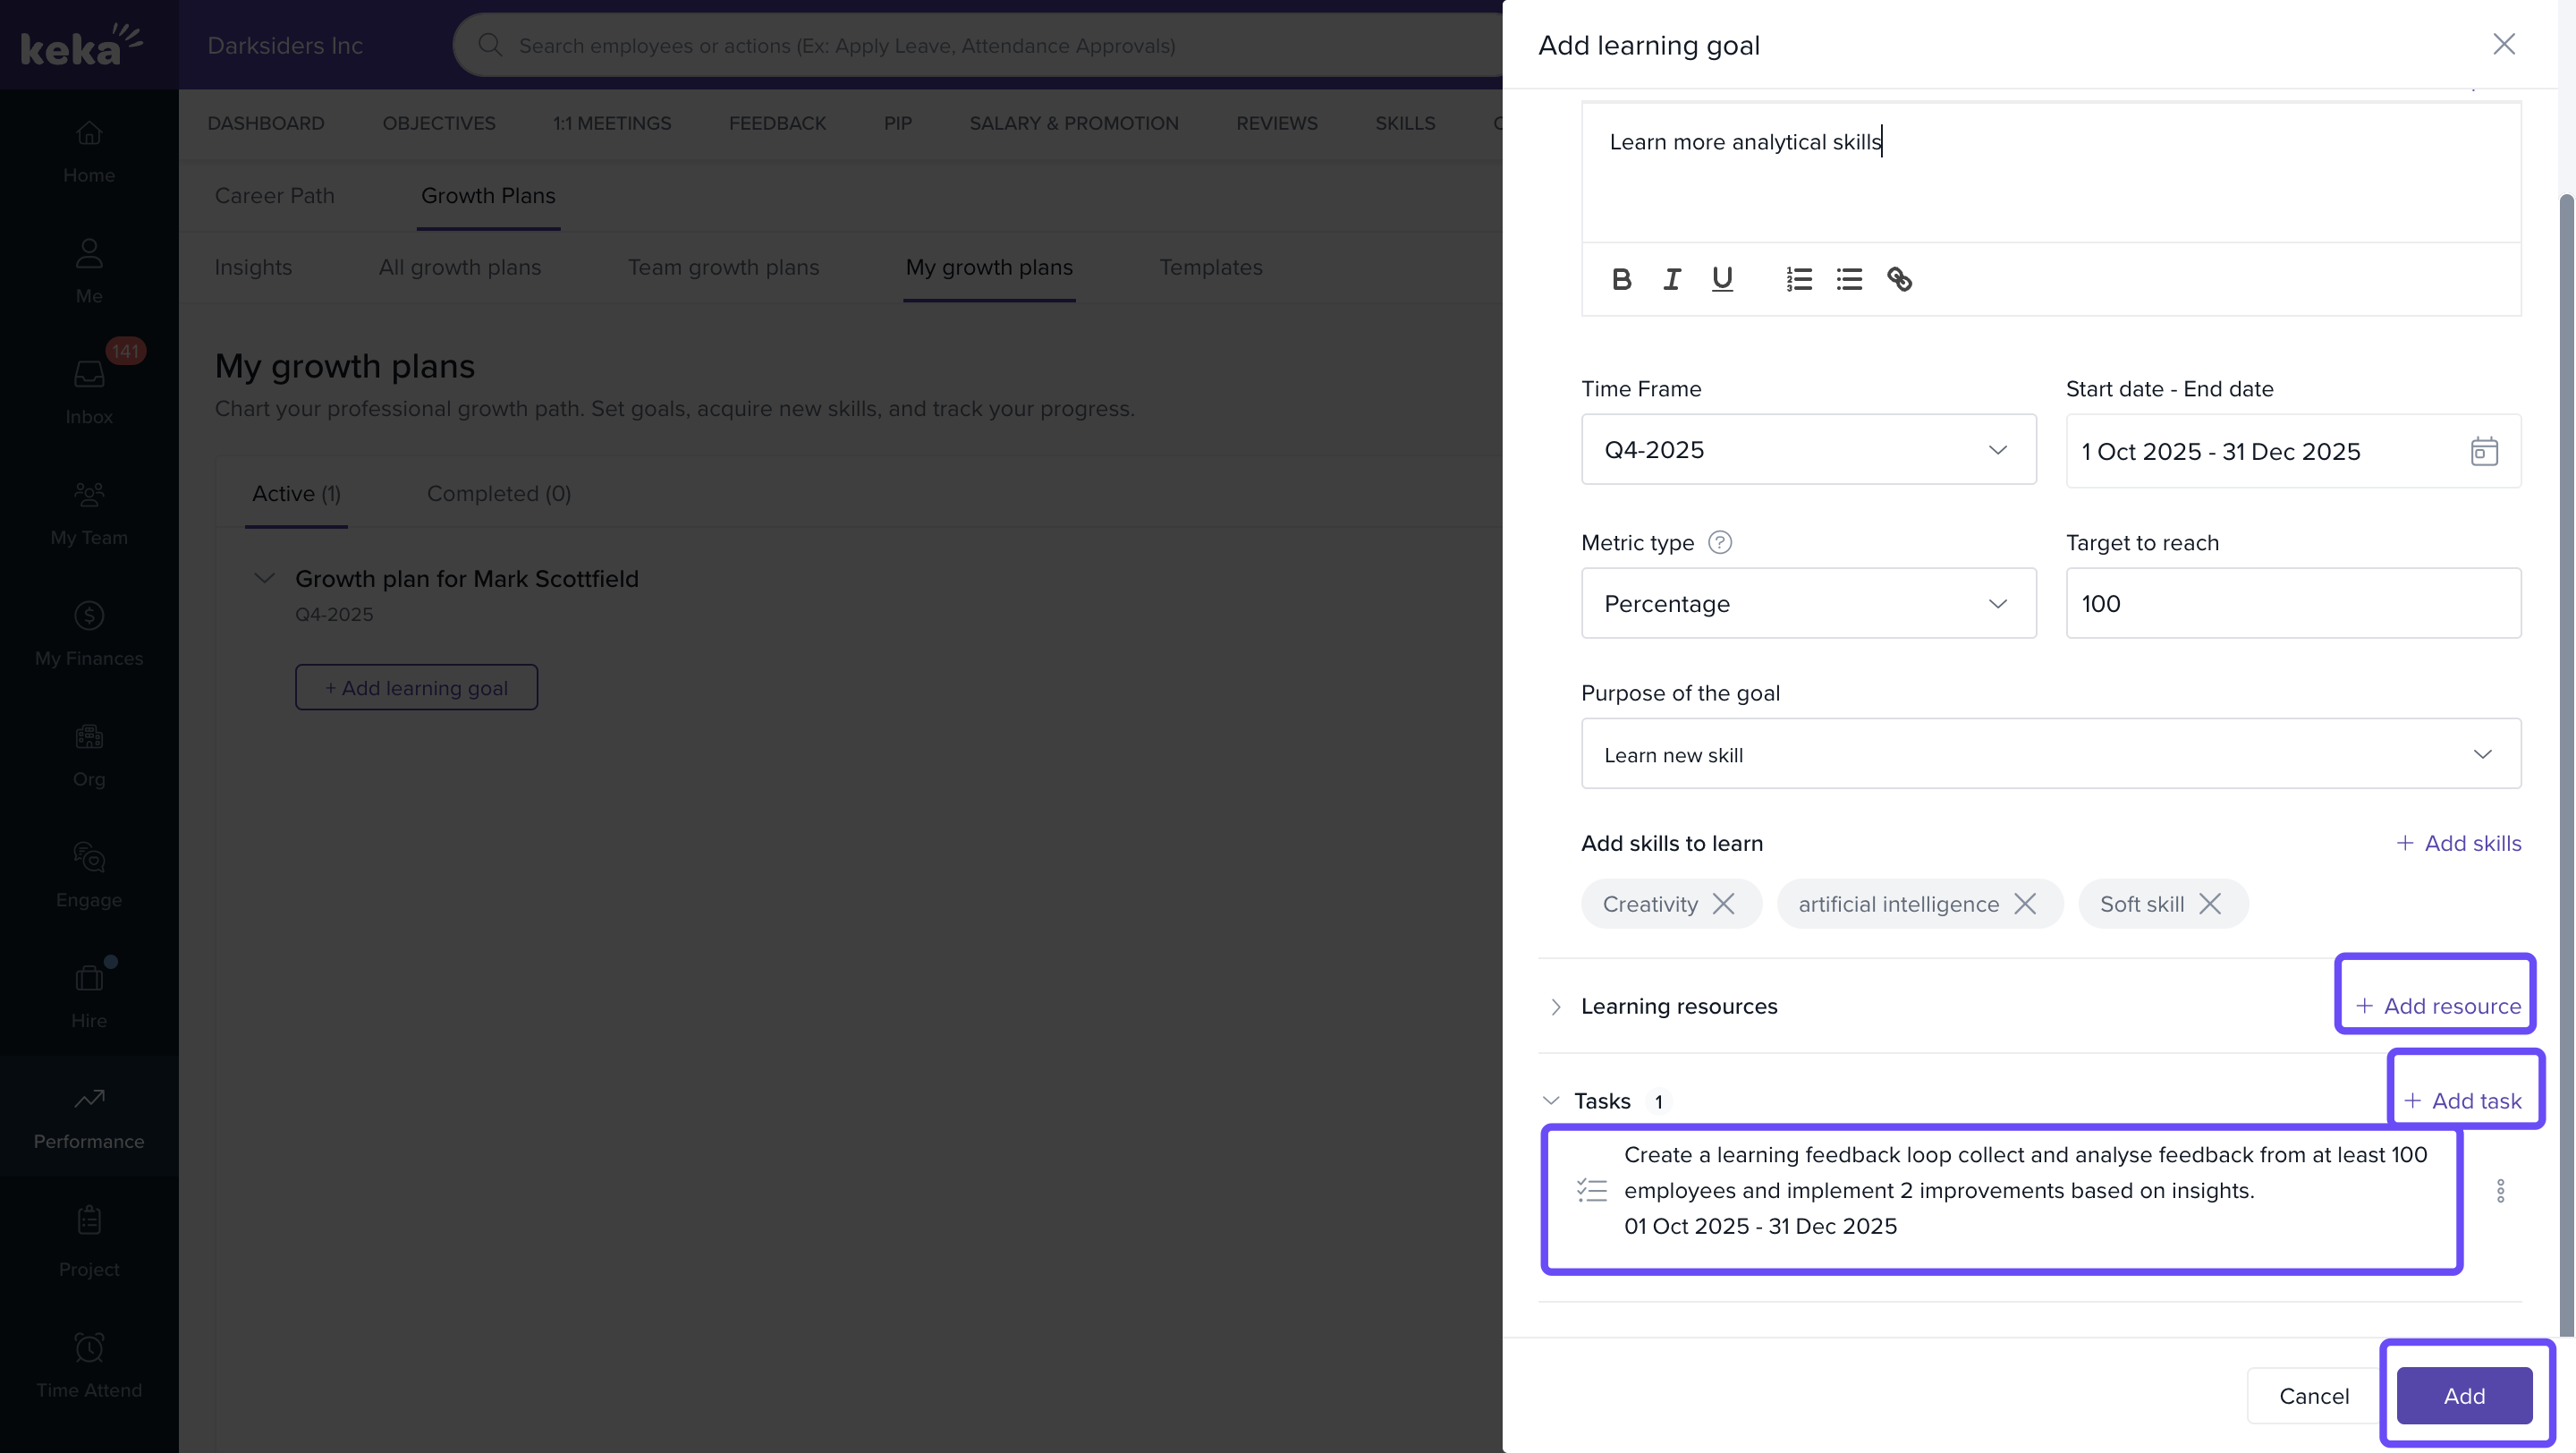Screen dimensions: 2576x1453
Task: Open the Time Frame Q4-2025 dropdown
Action: click(1807, 450)
